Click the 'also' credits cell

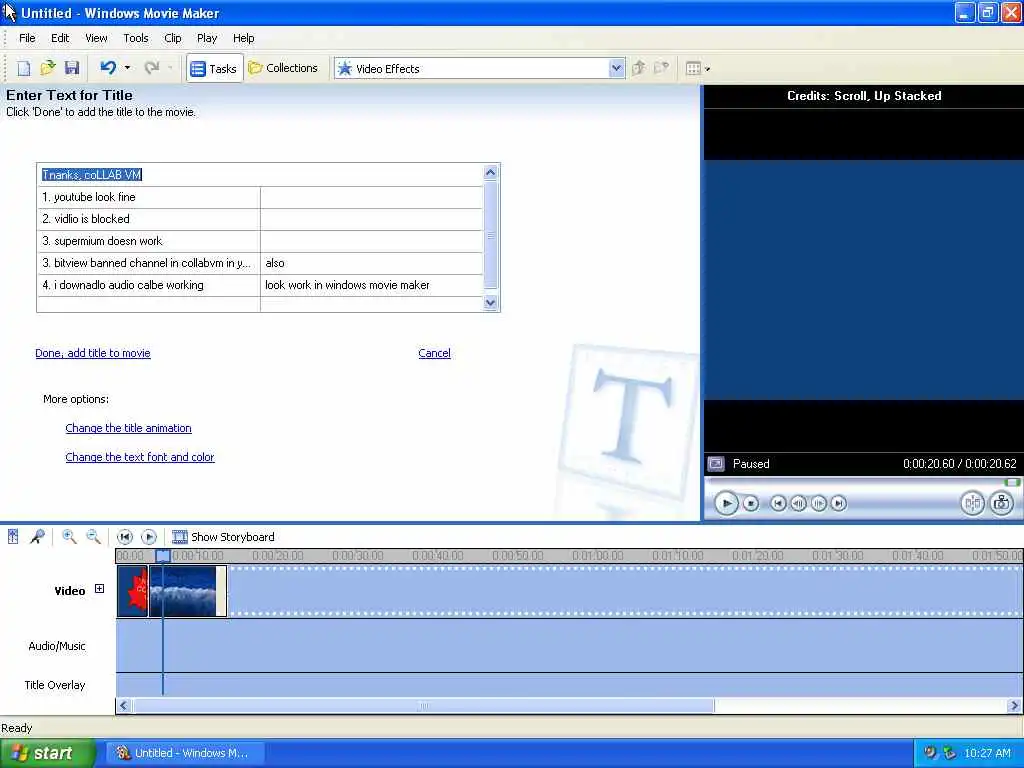pyautogui.click(x=372, y=263)
